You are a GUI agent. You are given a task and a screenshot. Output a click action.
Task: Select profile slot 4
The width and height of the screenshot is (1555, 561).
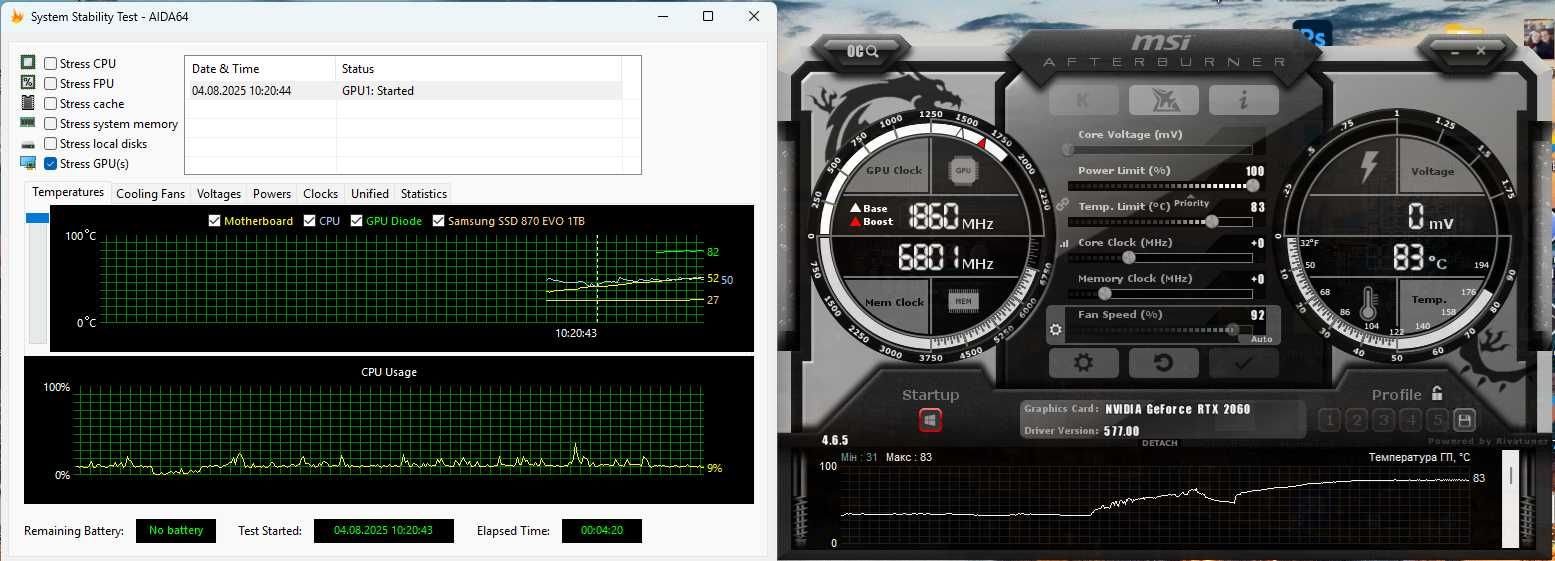[1410, 420]
